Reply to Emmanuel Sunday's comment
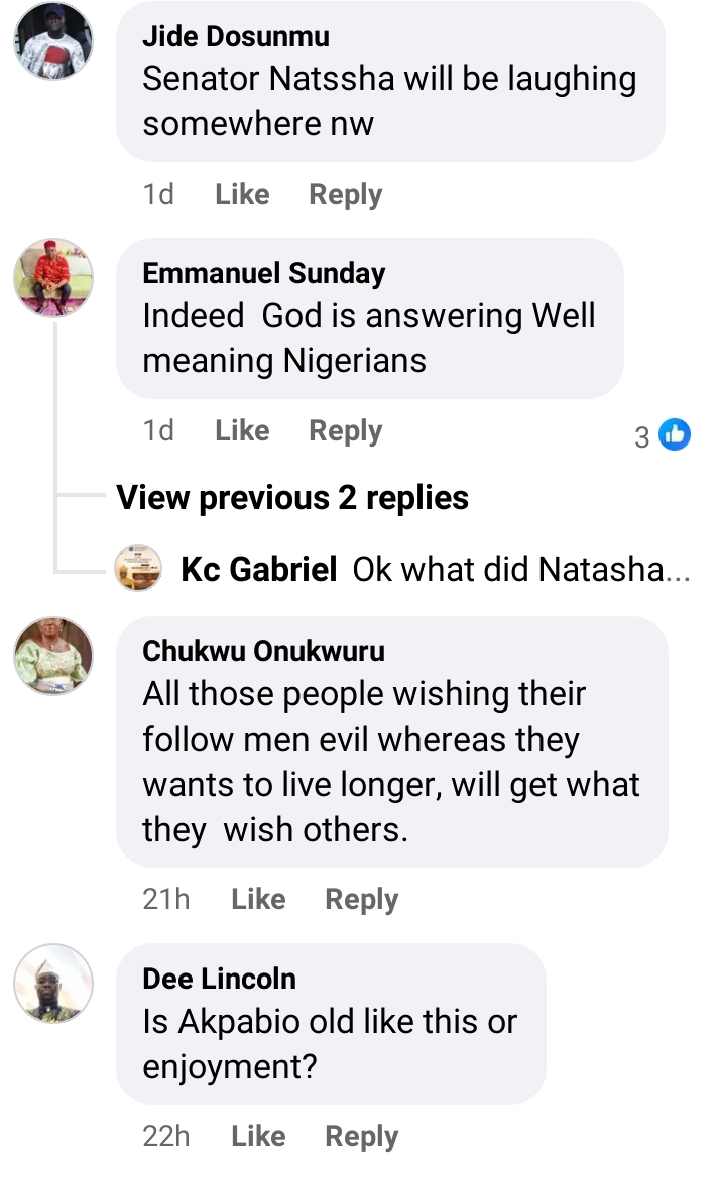This screenshot has width=719, height=1177. (345, 431)
